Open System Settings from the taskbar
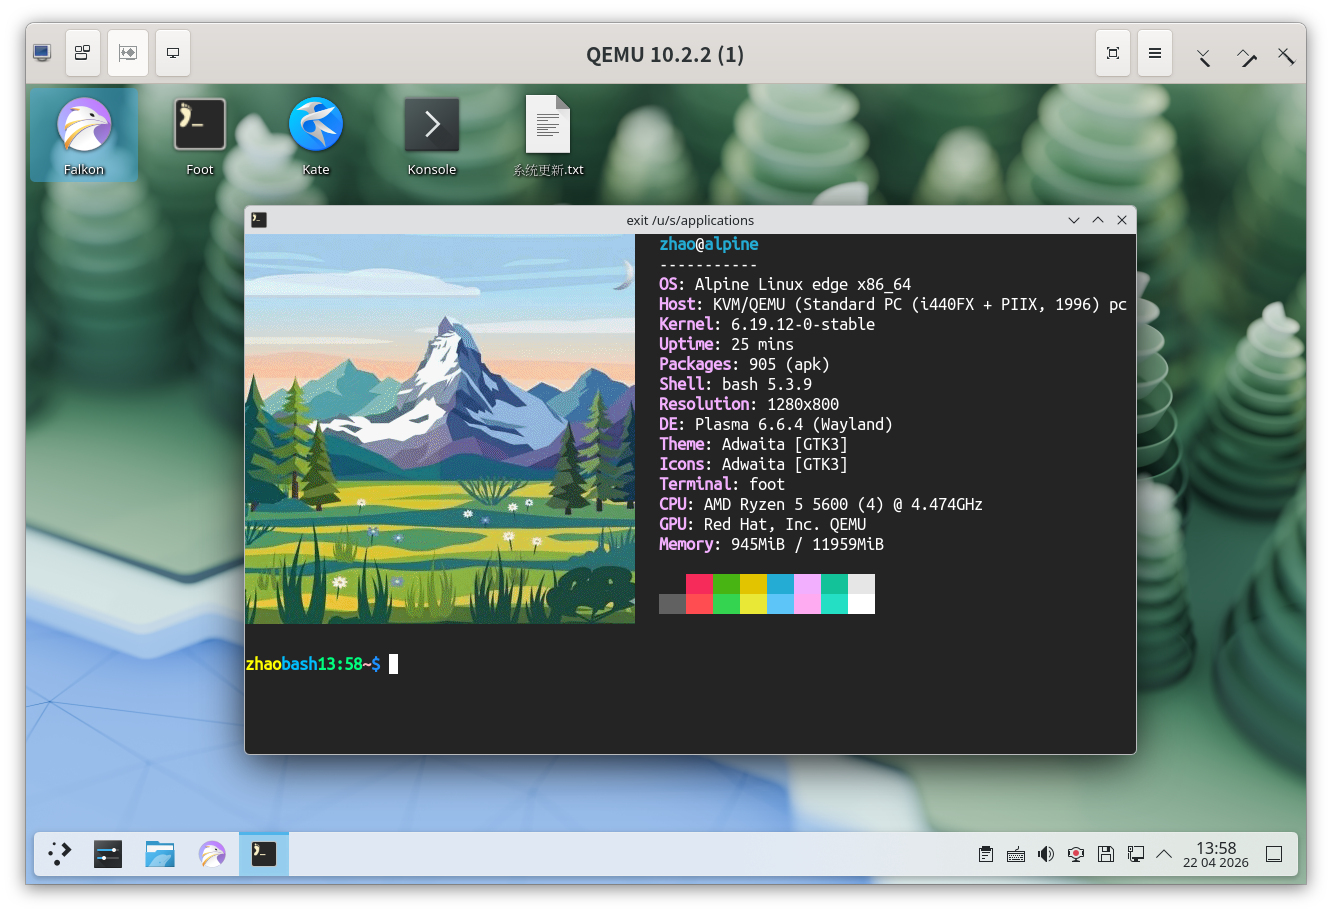The height and width of the screenshot is (913, 1332). click(108, 854)
